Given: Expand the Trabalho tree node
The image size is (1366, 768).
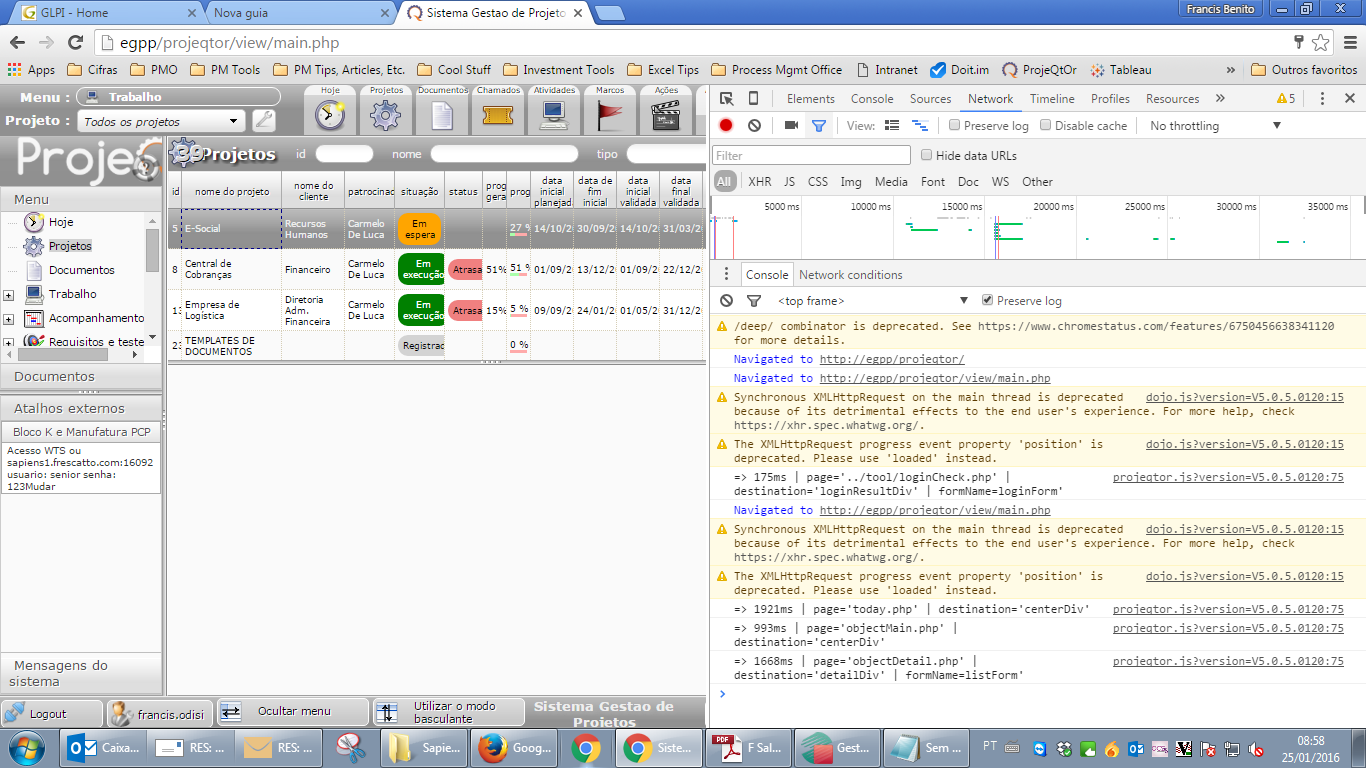Looking at the screenshot, I should [9, 295].
